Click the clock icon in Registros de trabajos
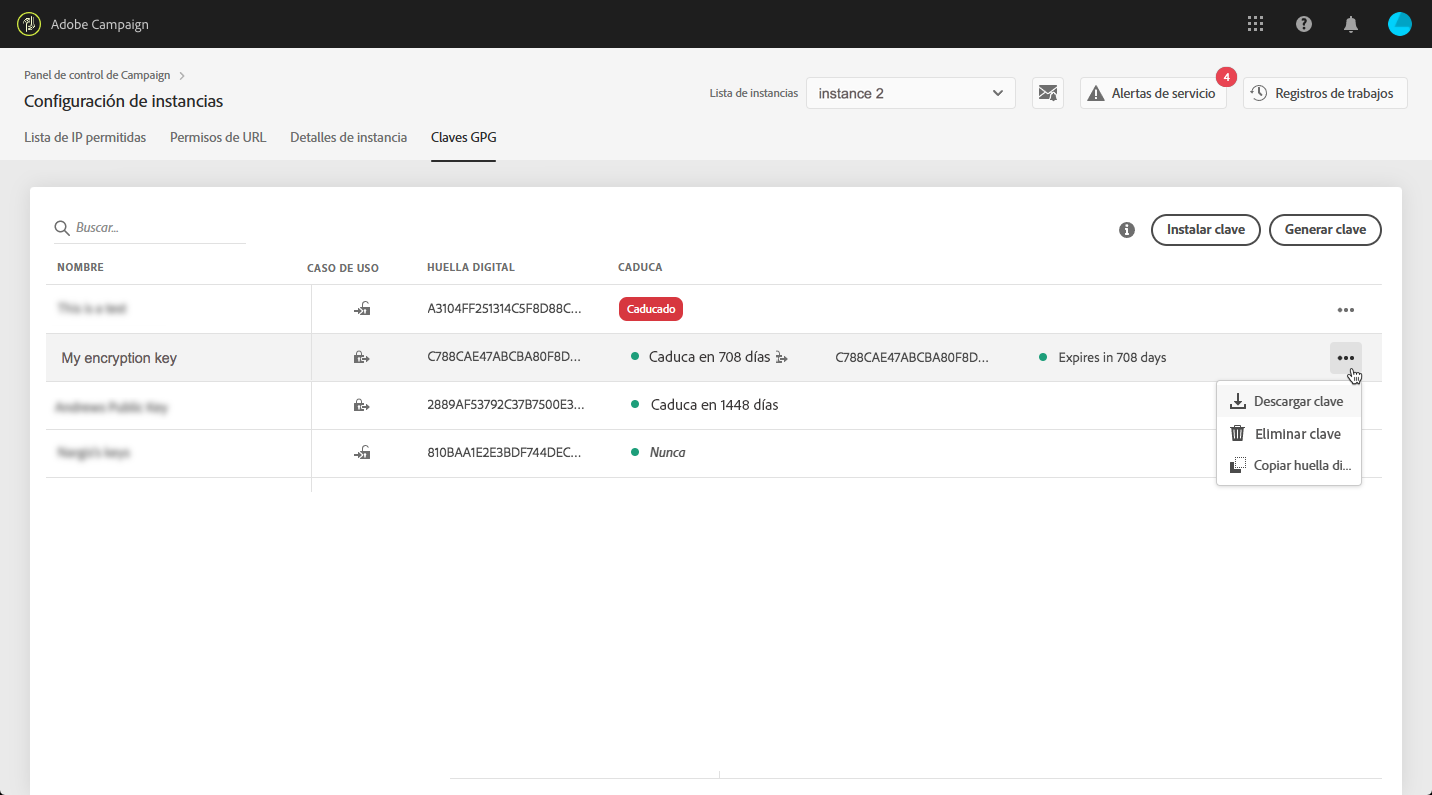 [1259, 93]
